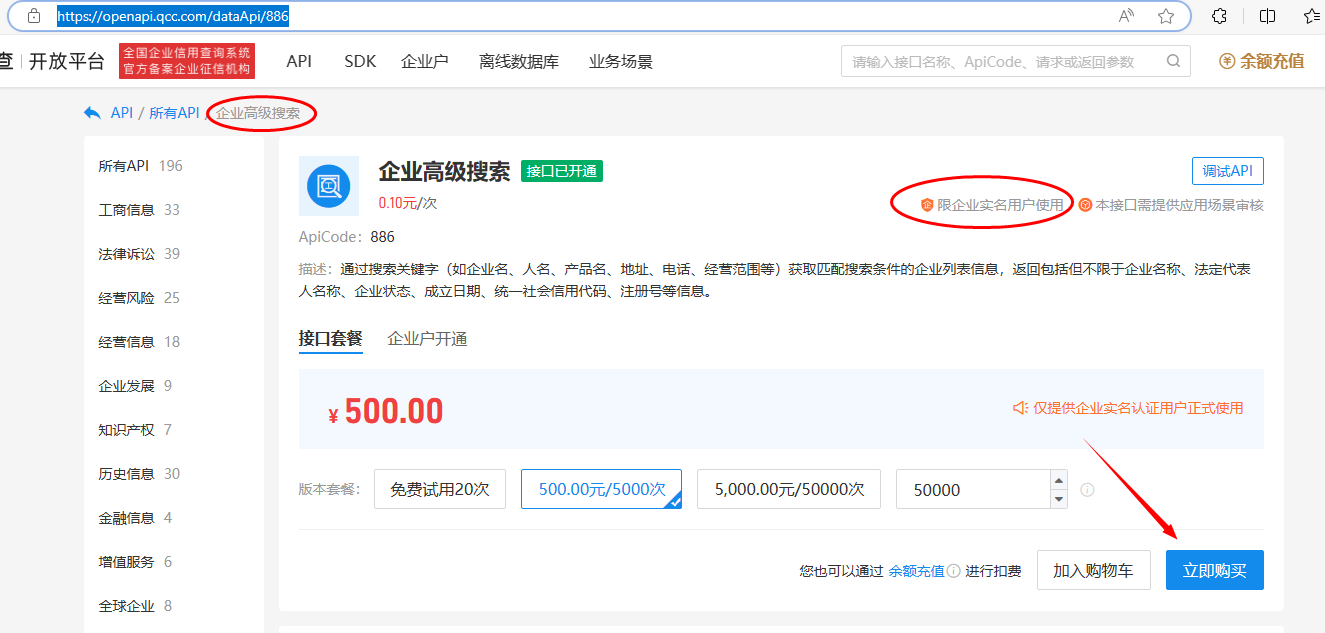The height and width of the screenshot is (633, 1325).
Task: Select 所有API category in sidebar
Action: point(141,166)
